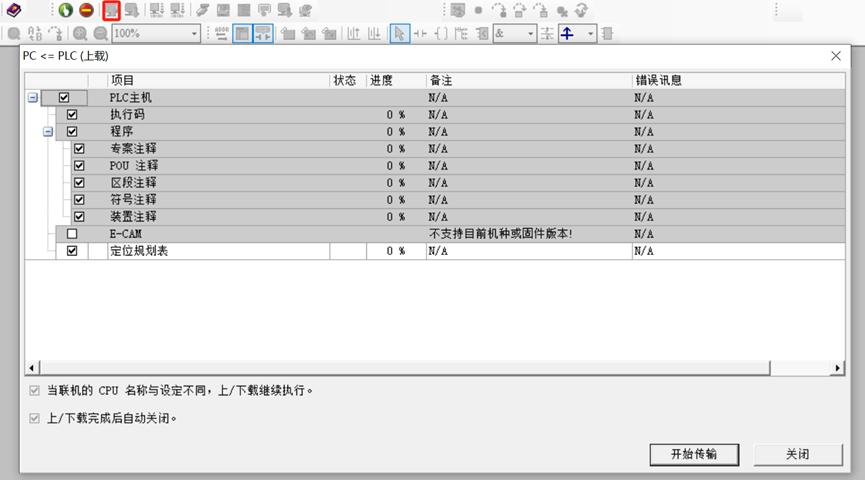Select the 符号注释 row label

[133, 200]
